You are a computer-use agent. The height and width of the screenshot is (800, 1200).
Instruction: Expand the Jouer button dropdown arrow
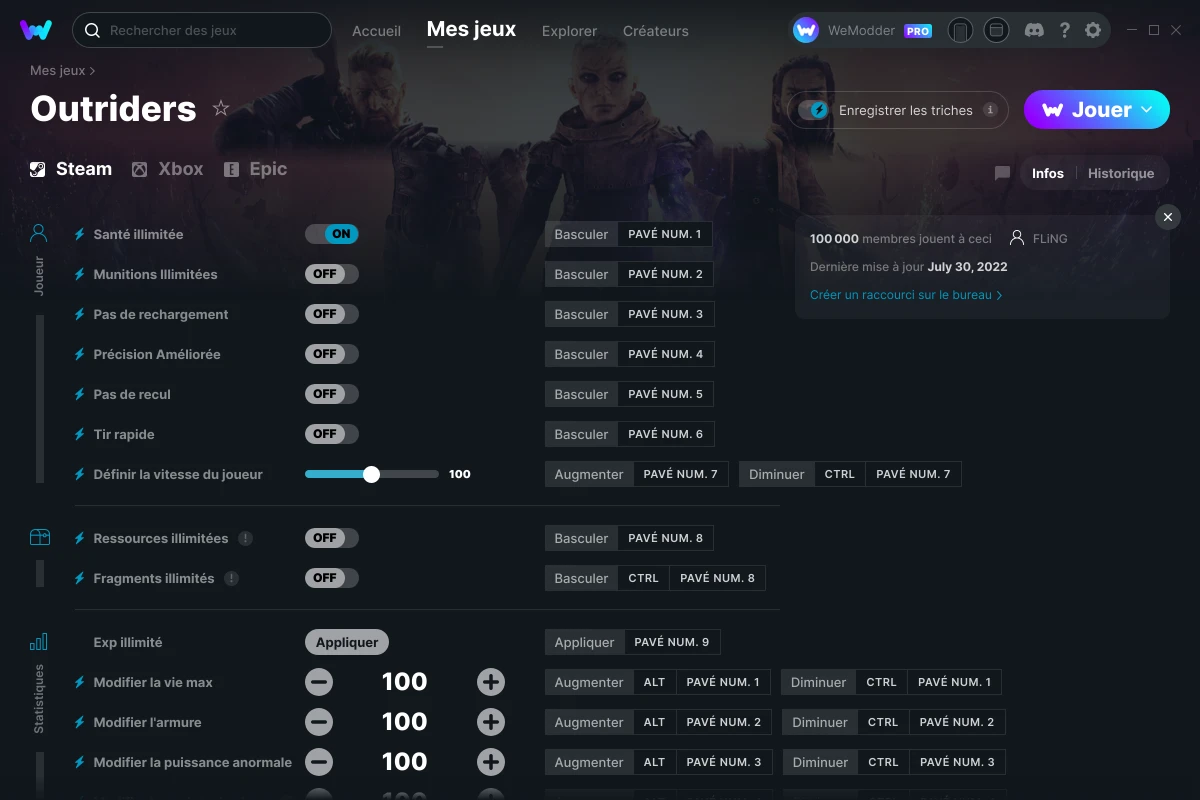tap(1147, 110)
